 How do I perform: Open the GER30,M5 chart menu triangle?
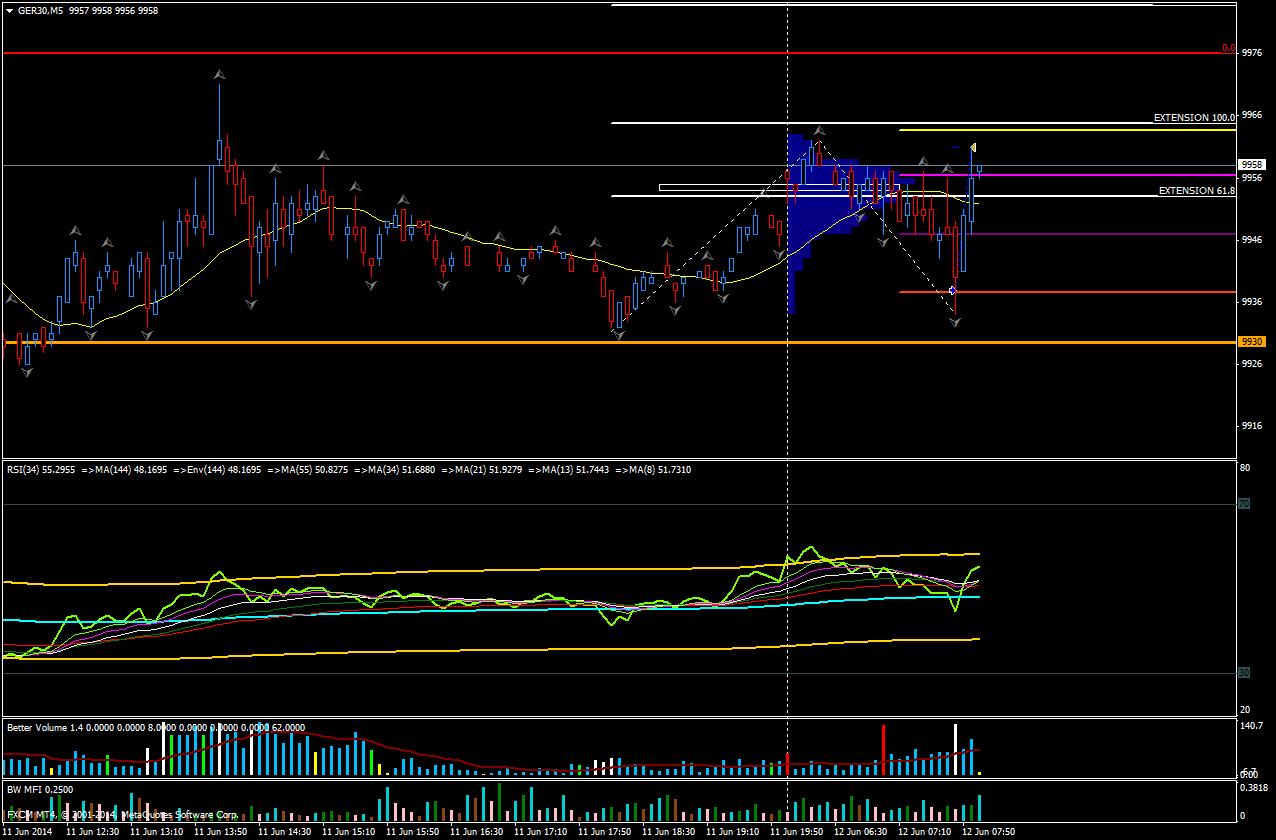9,10
